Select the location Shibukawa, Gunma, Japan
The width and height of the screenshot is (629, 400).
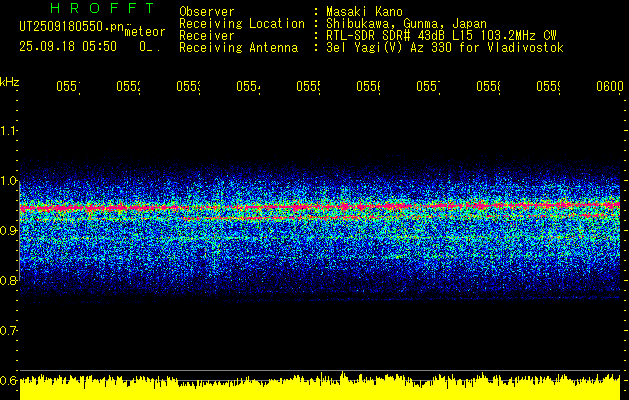tap(406, 24)
